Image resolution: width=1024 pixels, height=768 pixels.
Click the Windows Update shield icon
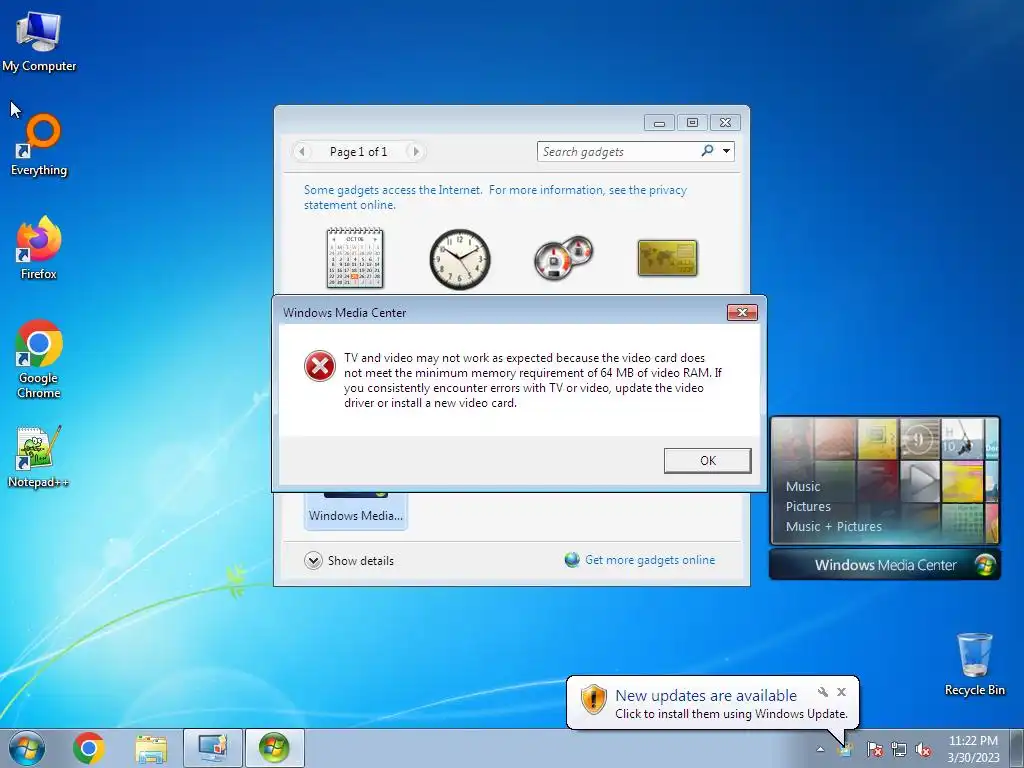(594, 699)
